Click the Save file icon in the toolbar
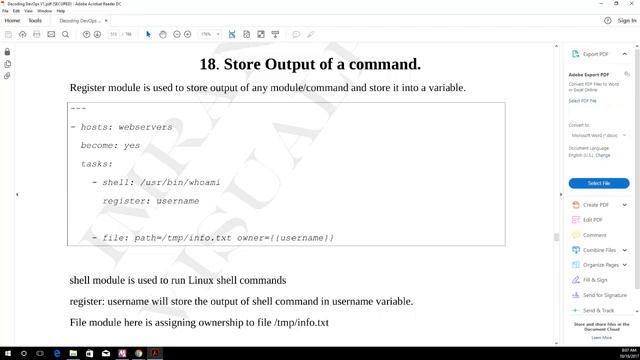The width and height of the screenshot is (640, 360). click(x=8, y=35)
